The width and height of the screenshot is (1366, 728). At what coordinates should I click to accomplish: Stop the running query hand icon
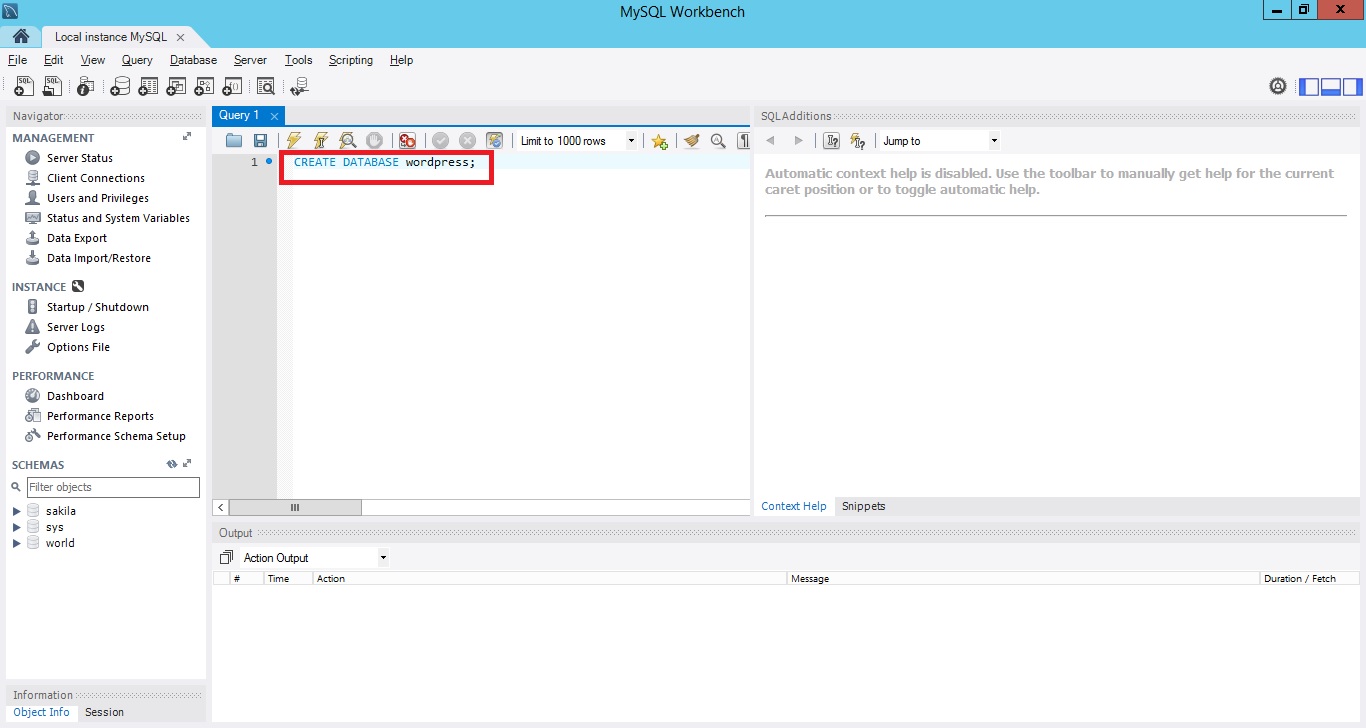(x=374, y=141)
